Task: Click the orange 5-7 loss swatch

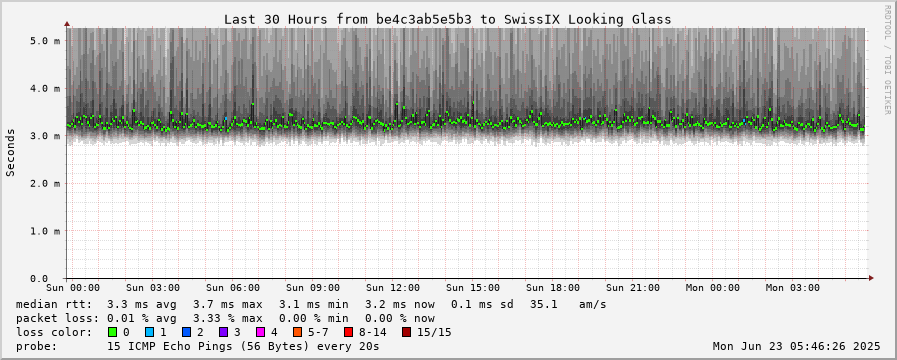Action: [297, 333]
